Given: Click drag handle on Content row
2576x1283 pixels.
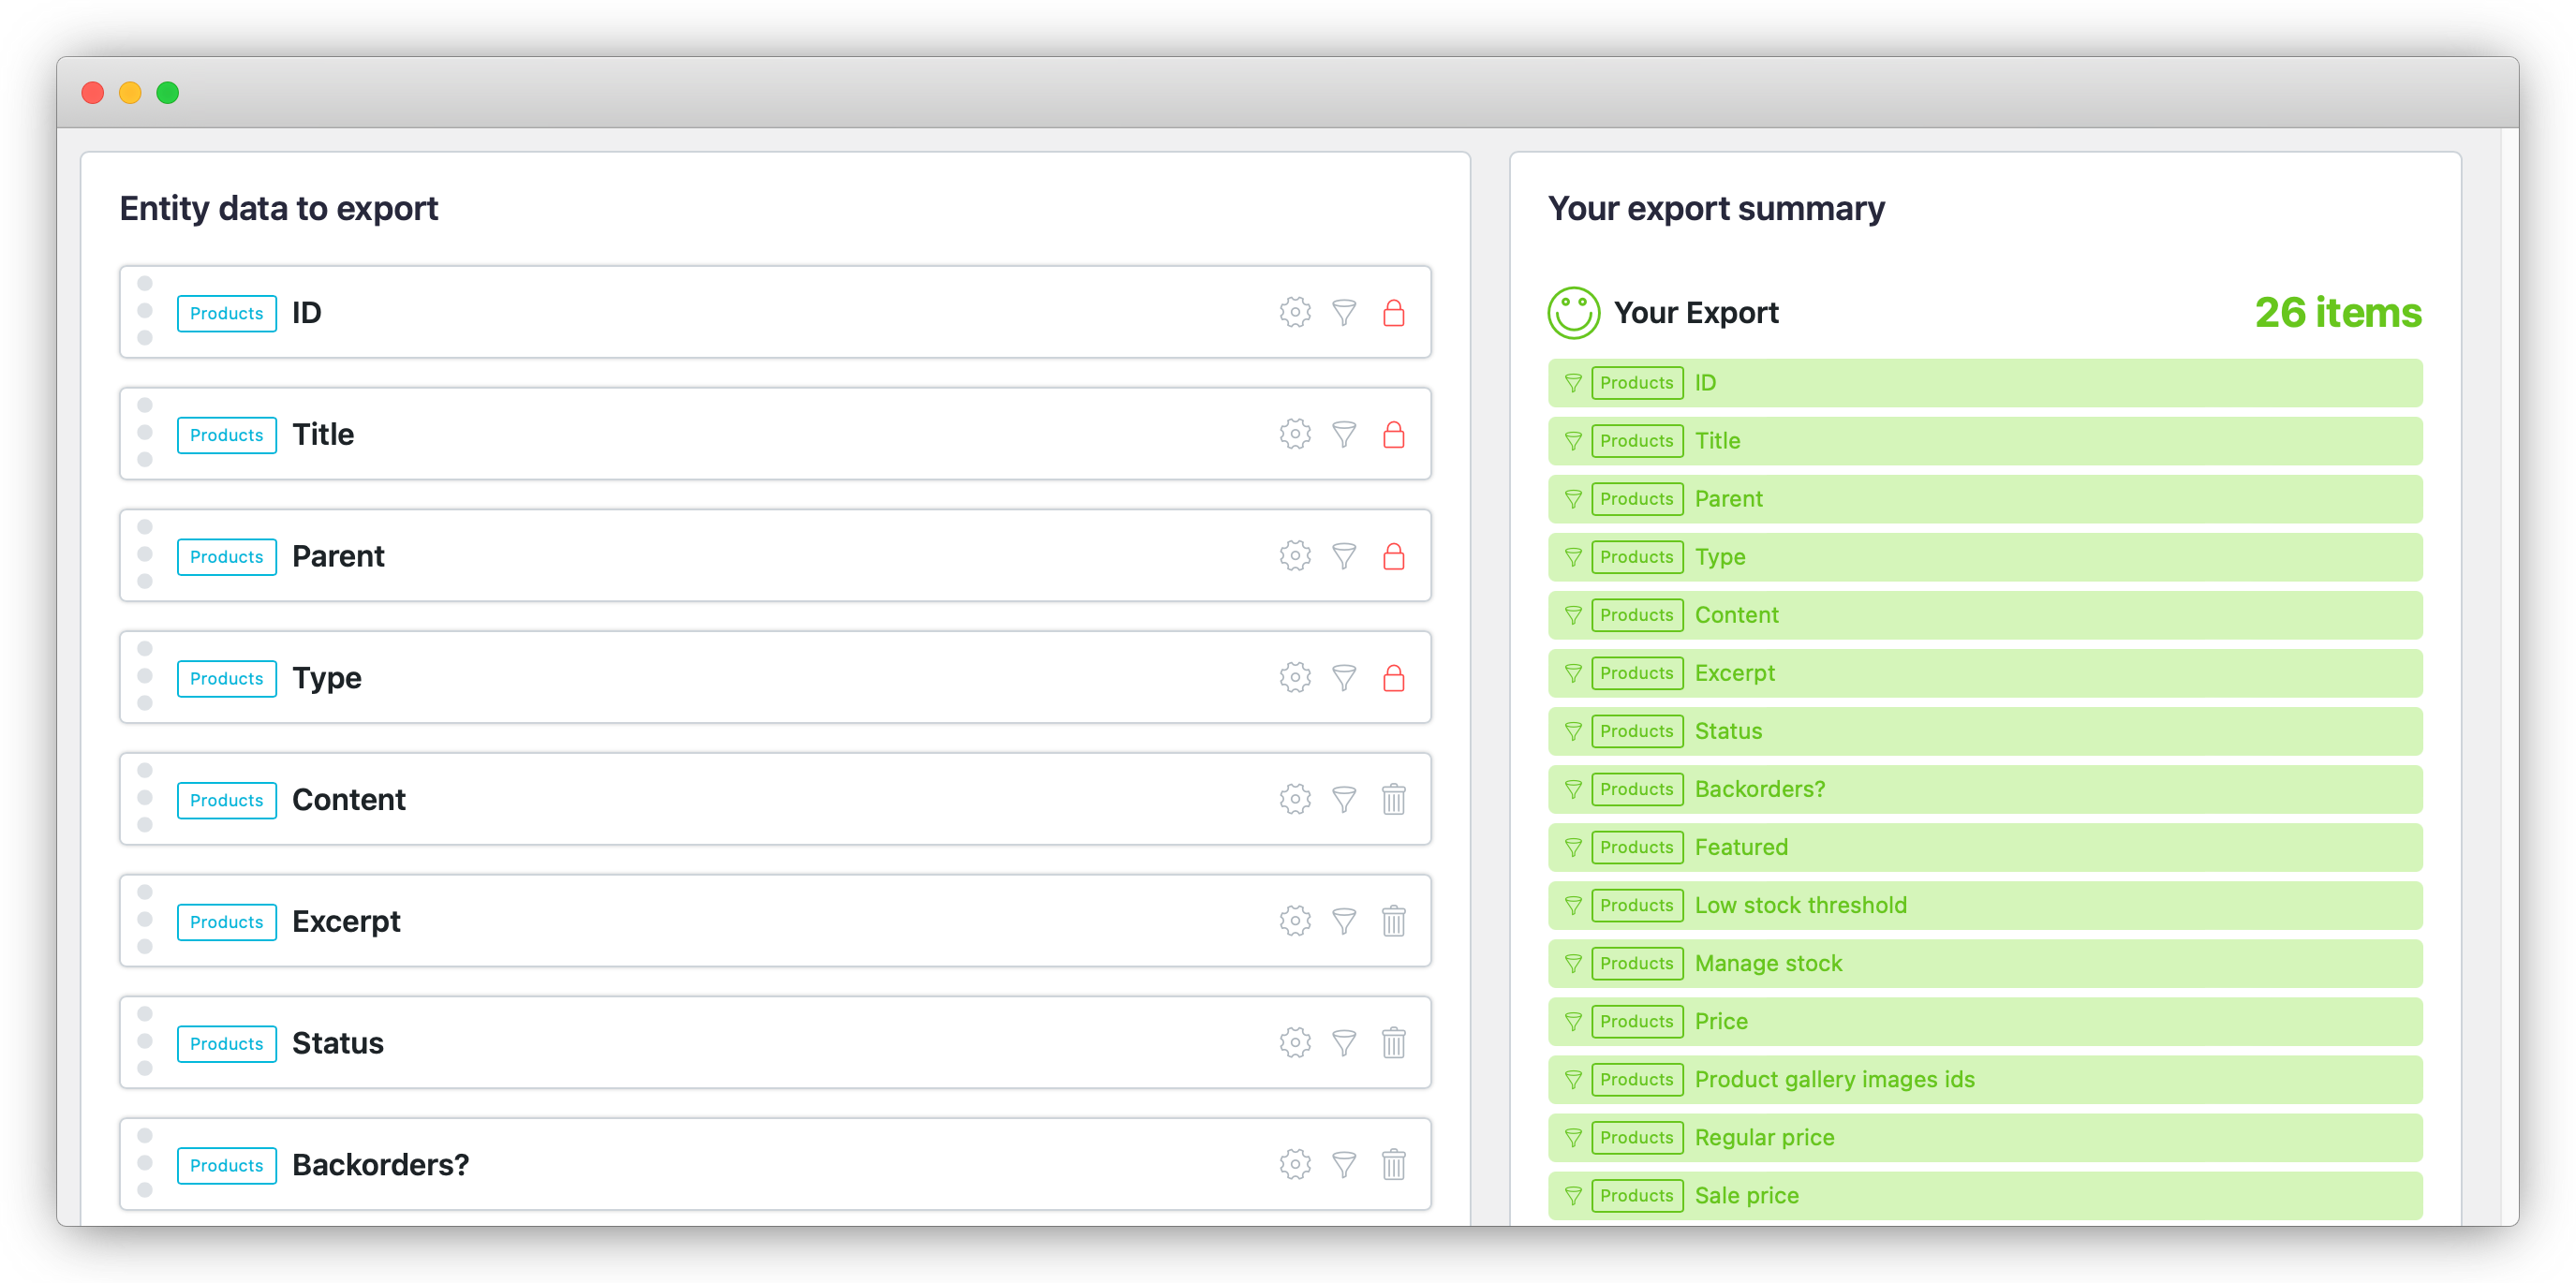Looking at the screenshot, I should pyautogui.click(x=145, y=798).
